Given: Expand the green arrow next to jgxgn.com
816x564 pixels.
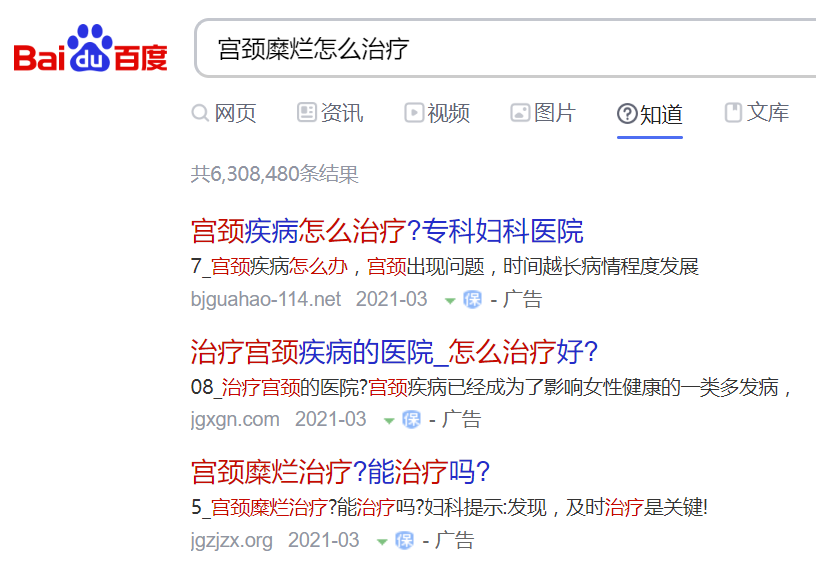Looking at the screenshot, I should coord(389,421).
